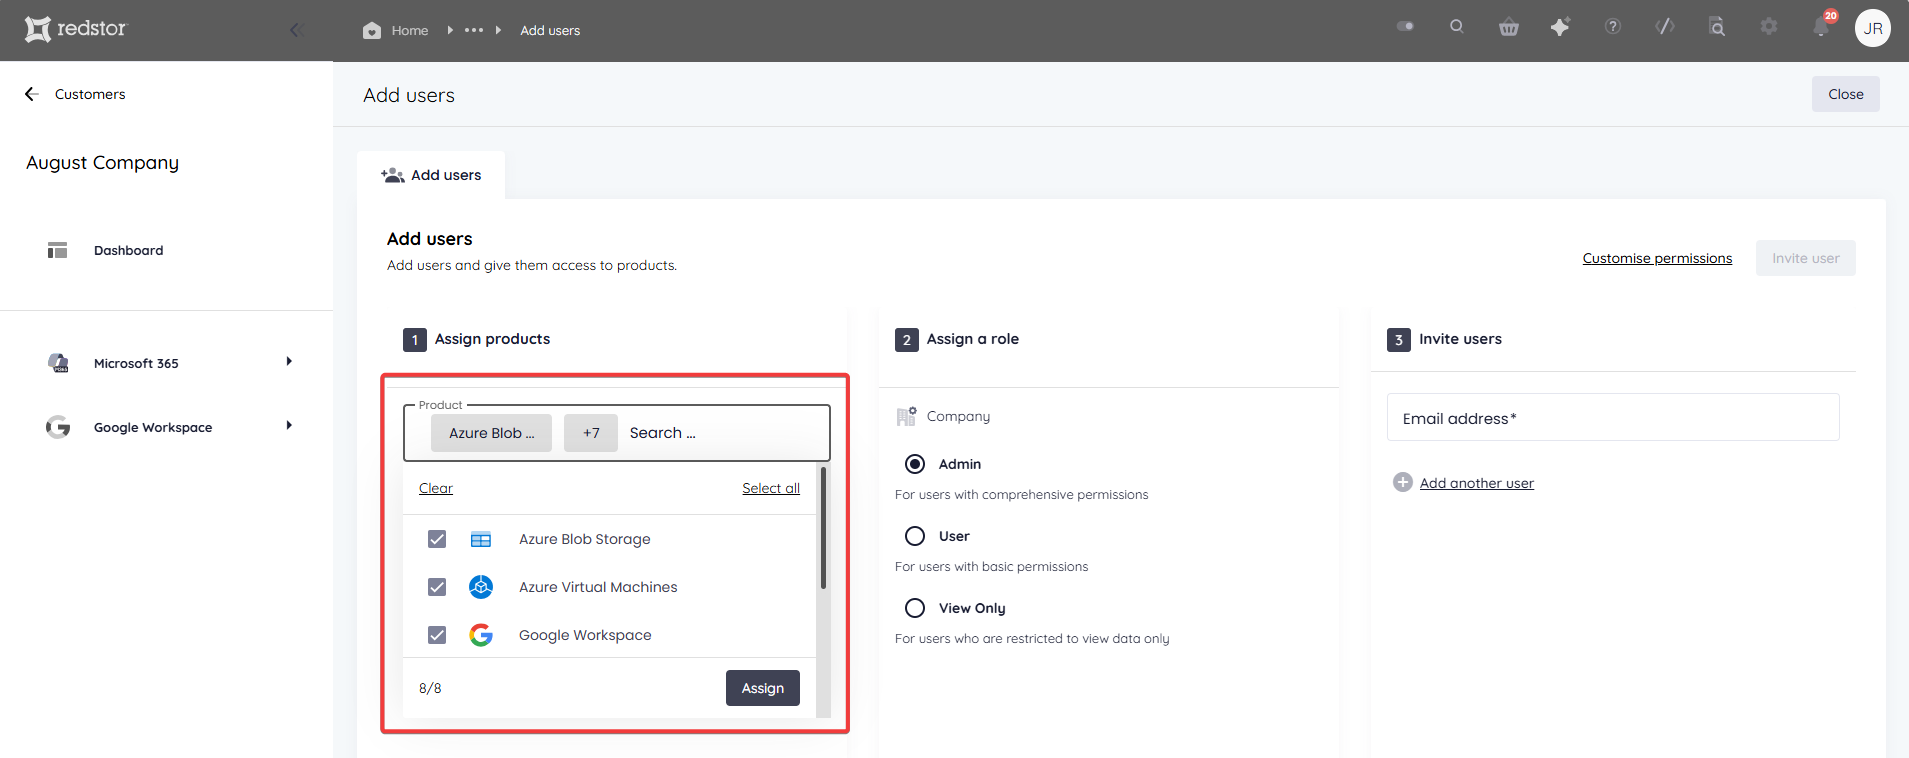Expand the Microsoft 365 menu arrow
This screenshot has width=1909, height=758.
(289, 362)
